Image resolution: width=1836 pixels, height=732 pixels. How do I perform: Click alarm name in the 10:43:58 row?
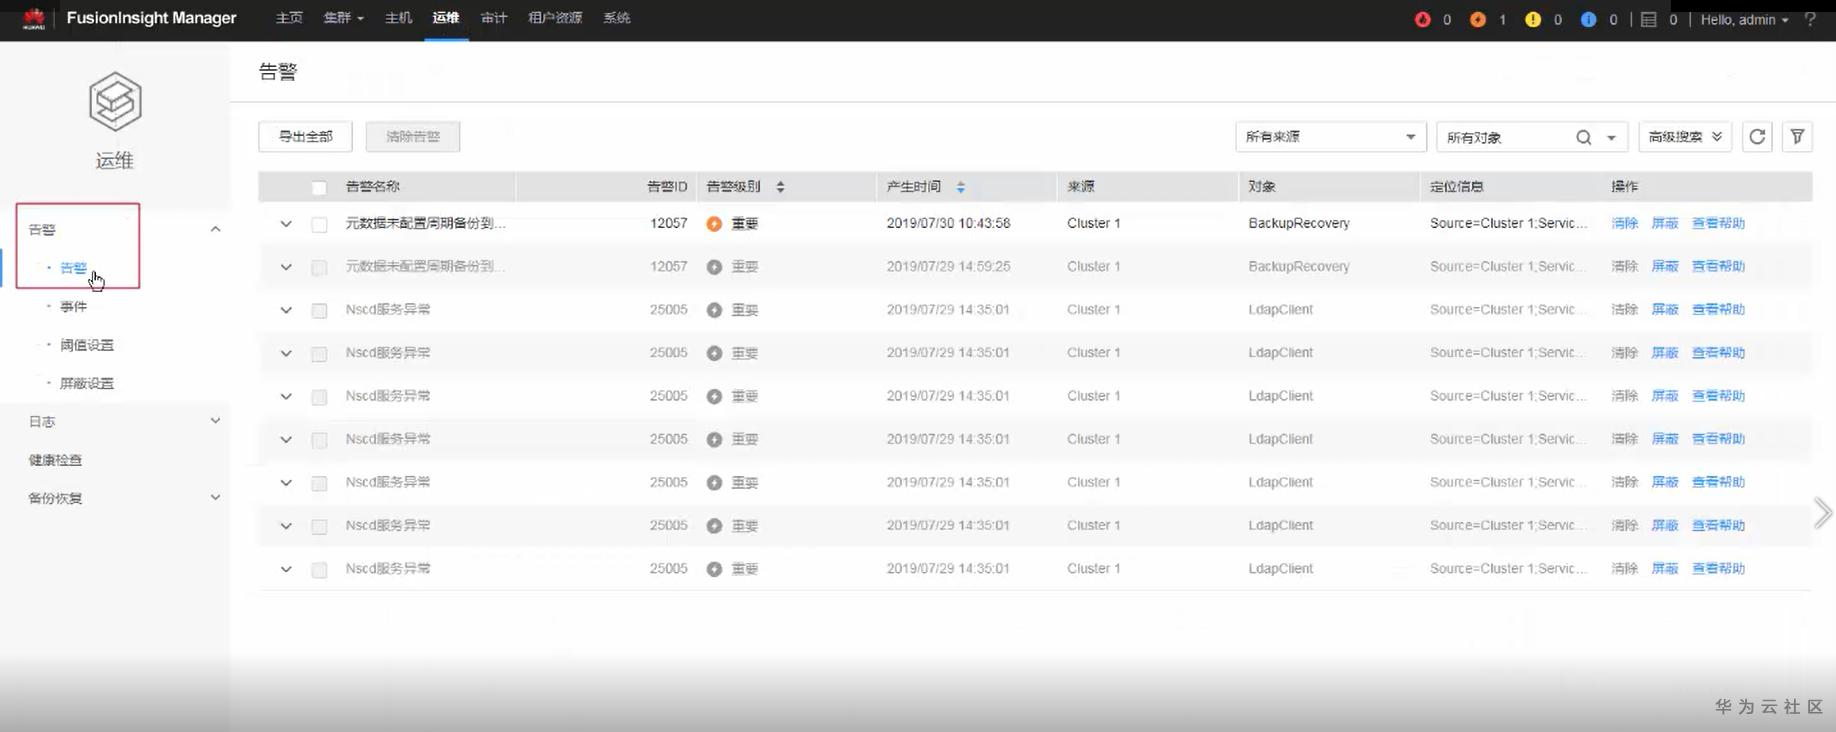click(x=426, y=223)
